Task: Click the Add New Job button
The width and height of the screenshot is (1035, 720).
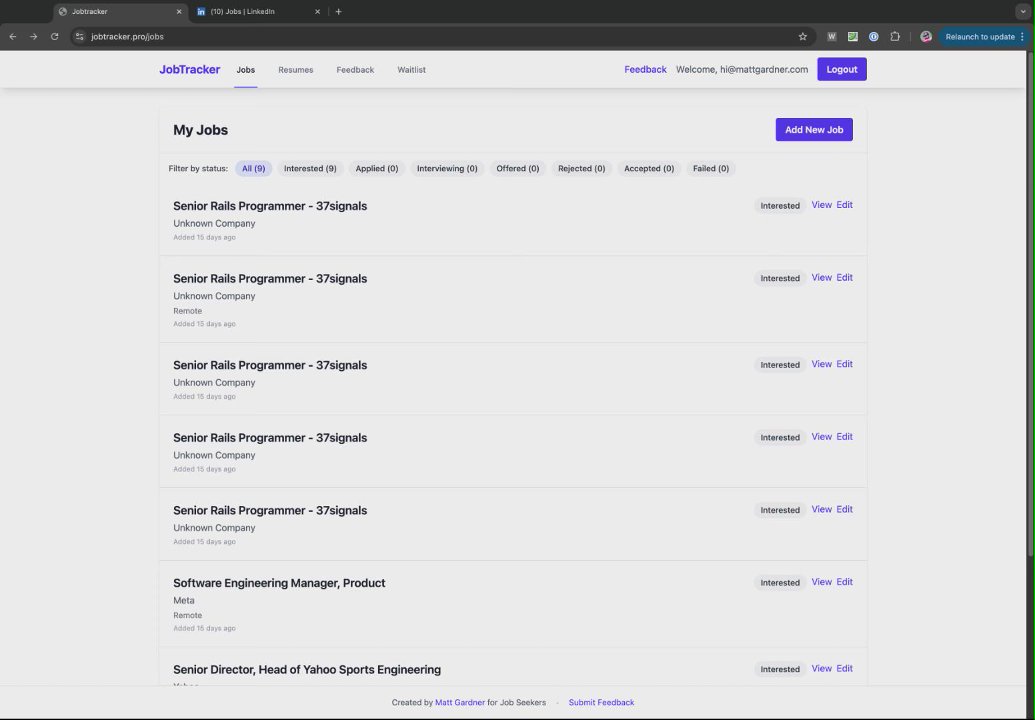Action: coord(814,130)
